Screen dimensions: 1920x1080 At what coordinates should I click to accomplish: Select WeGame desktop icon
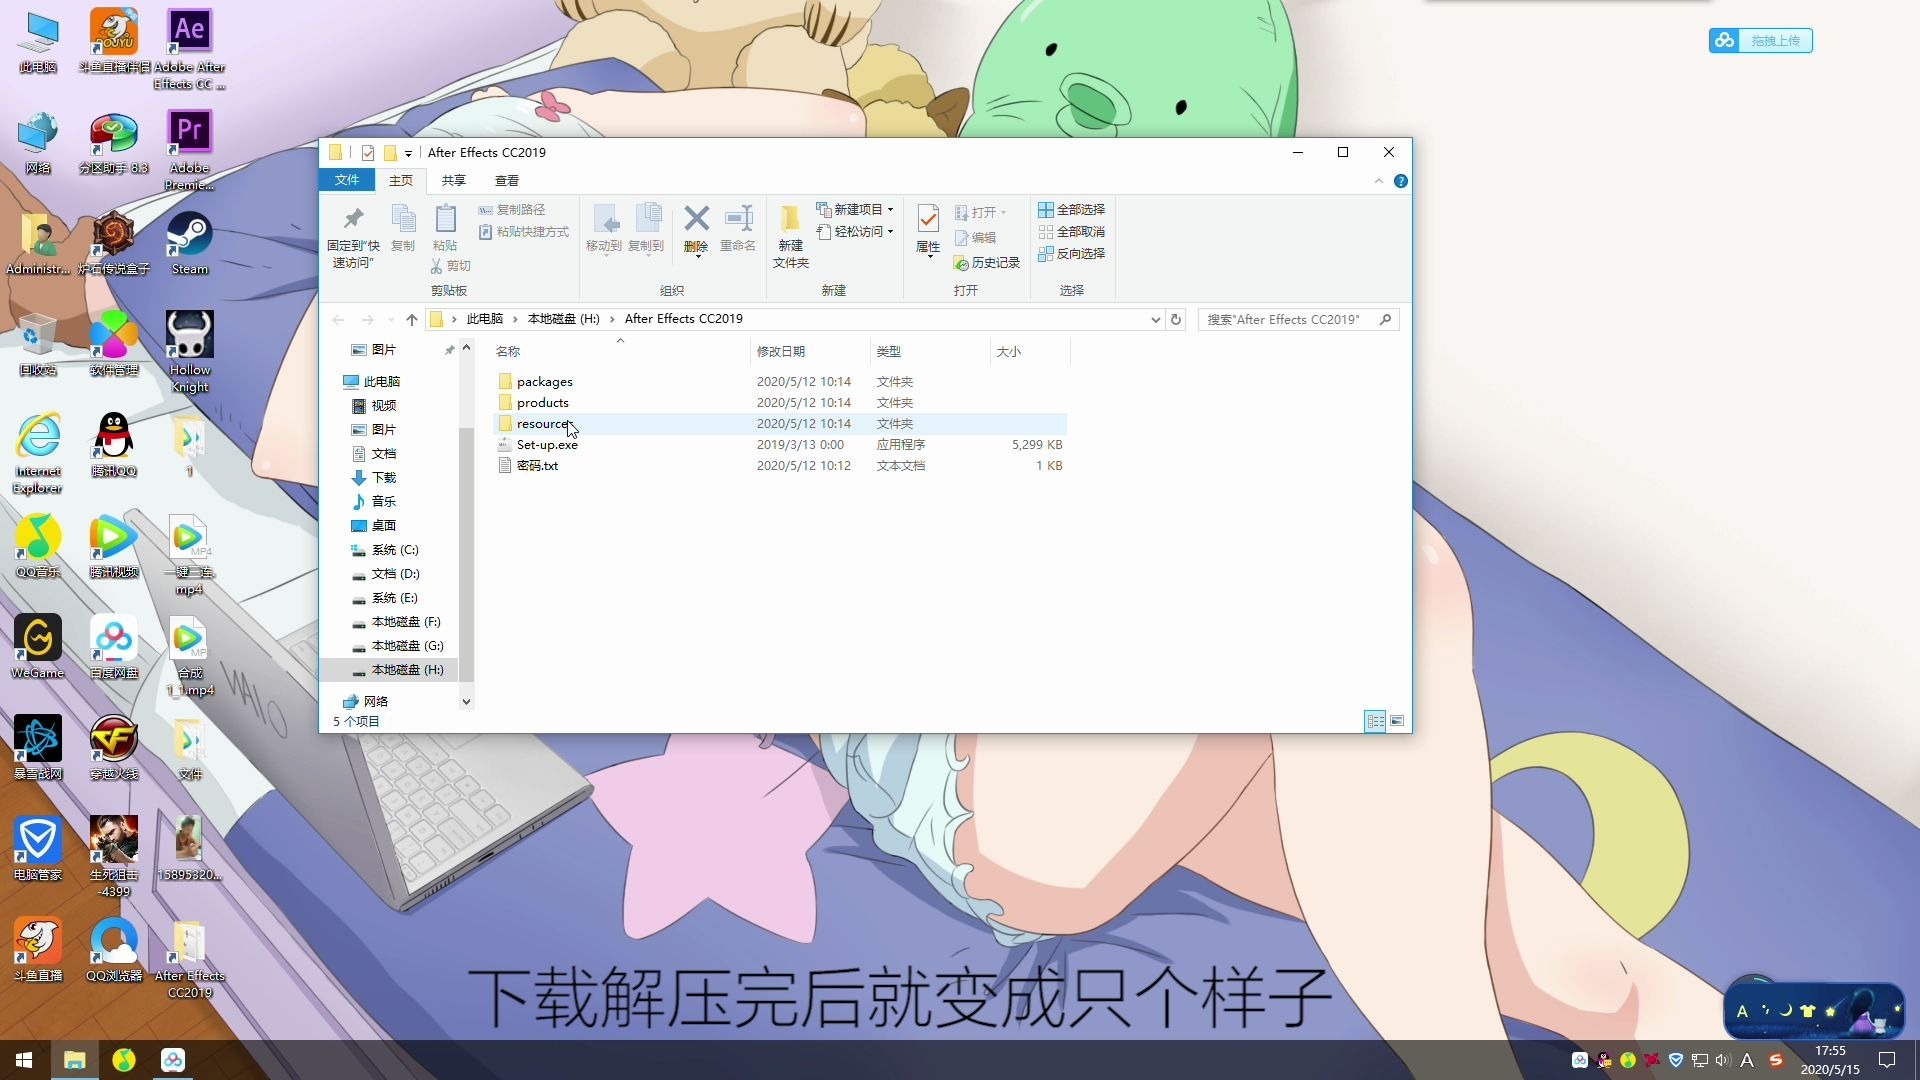pos(37,647)
